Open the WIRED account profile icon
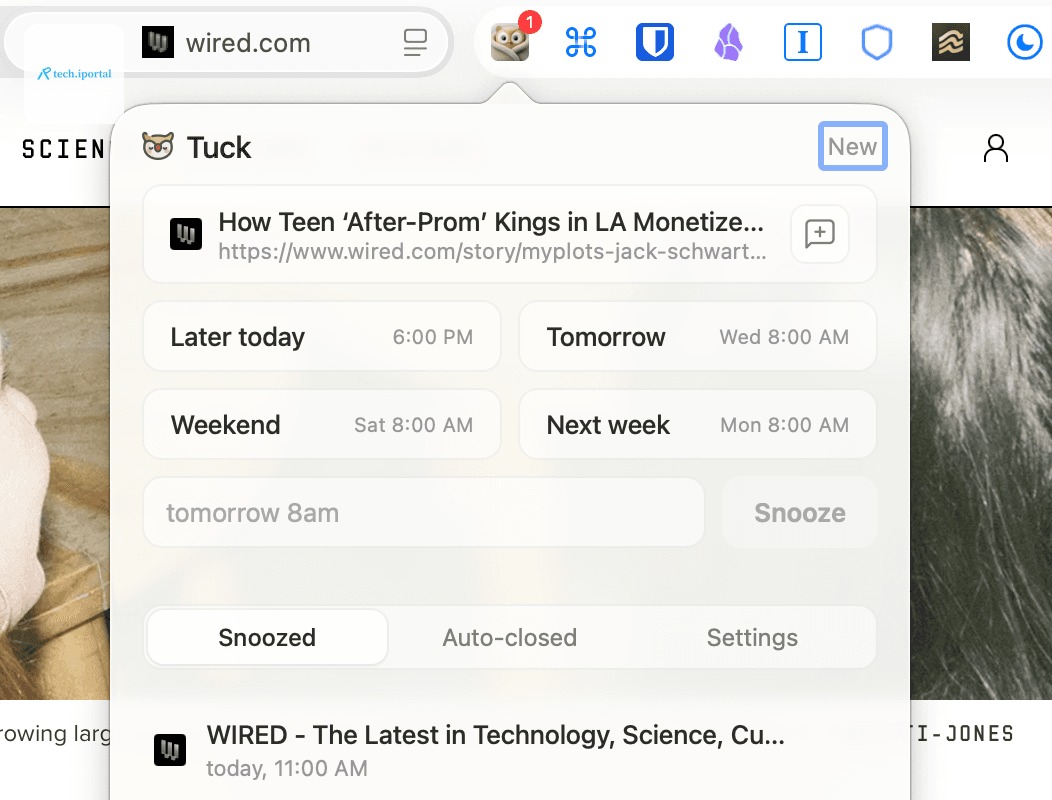 tap(996, 148)
